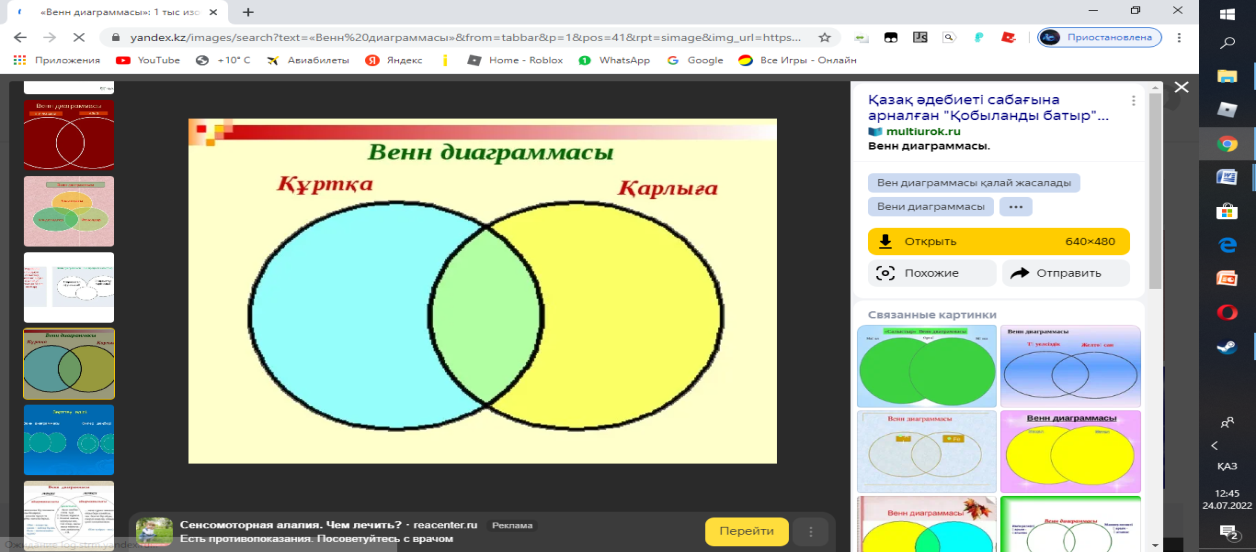Open the Сенсомоторная алалия ad title
This screenshot has height=552, width=1256.
(x=328, y=524)
